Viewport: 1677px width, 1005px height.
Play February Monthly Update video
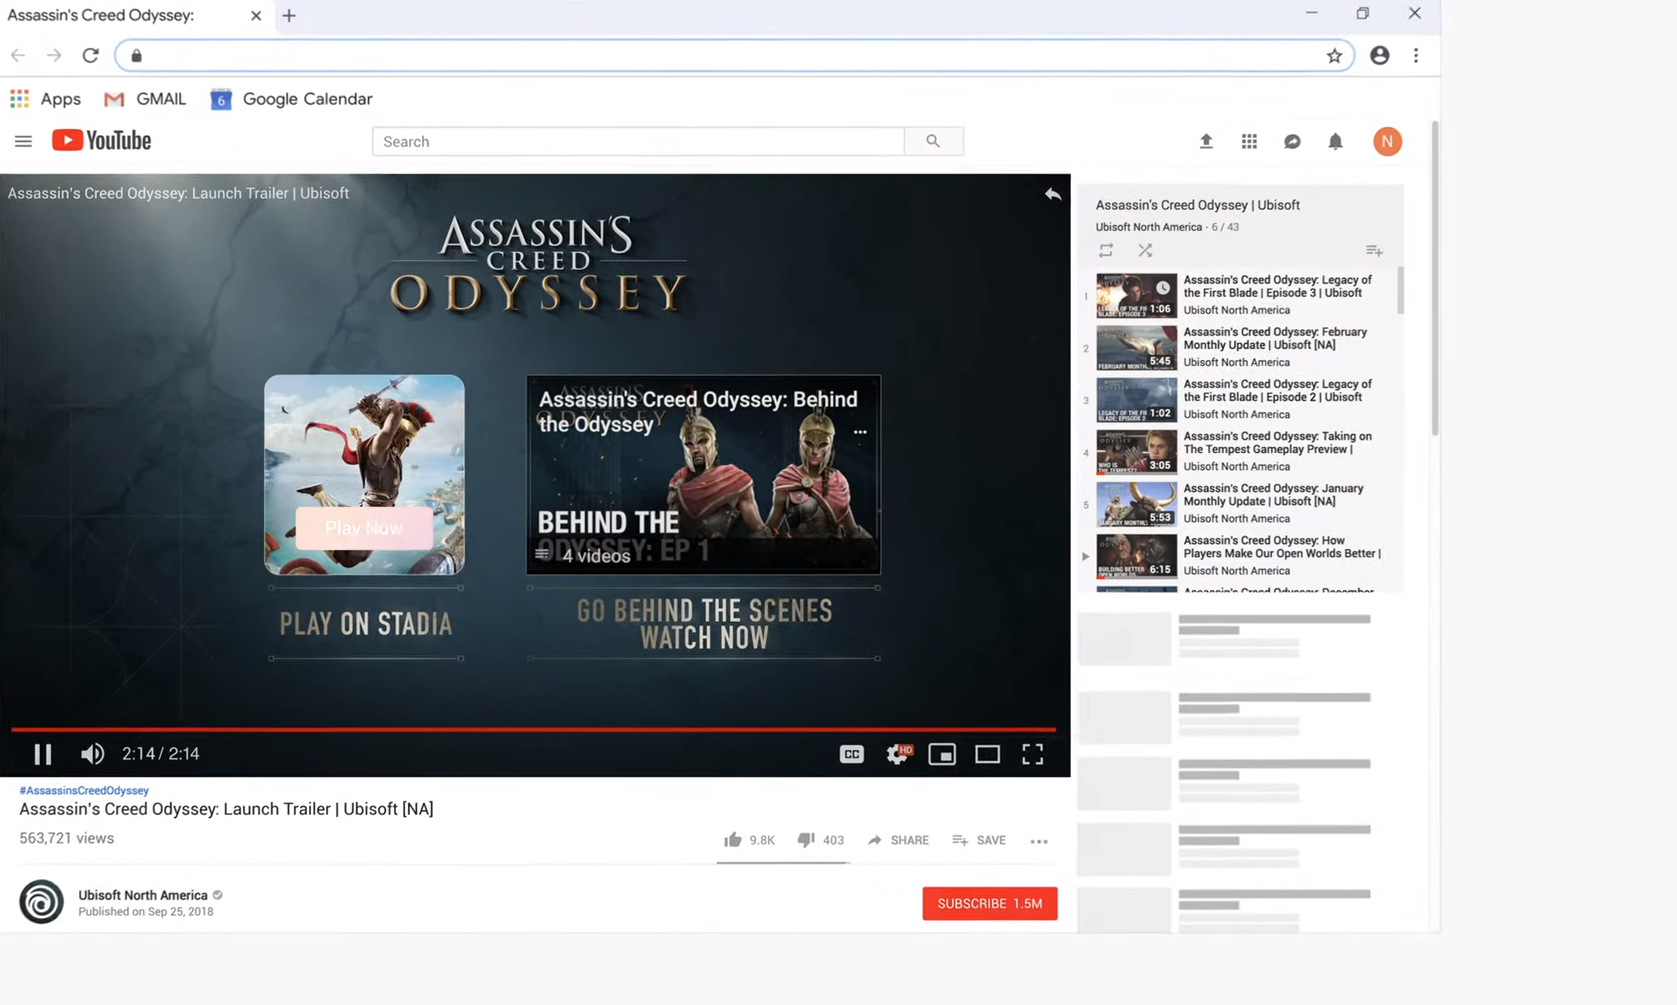click(1238, 347)
